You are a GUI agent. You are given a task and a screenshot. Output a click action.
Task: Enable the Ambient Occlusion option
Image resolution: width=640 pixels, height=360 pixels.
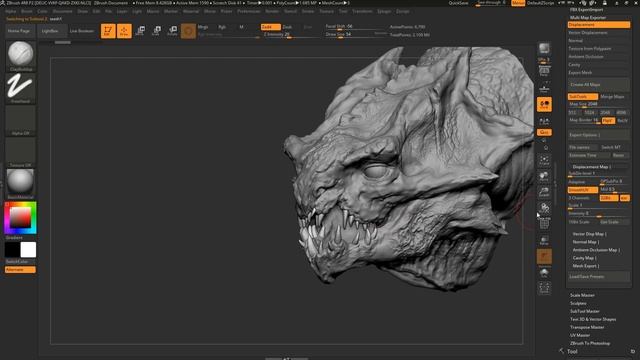pos(598,57)
